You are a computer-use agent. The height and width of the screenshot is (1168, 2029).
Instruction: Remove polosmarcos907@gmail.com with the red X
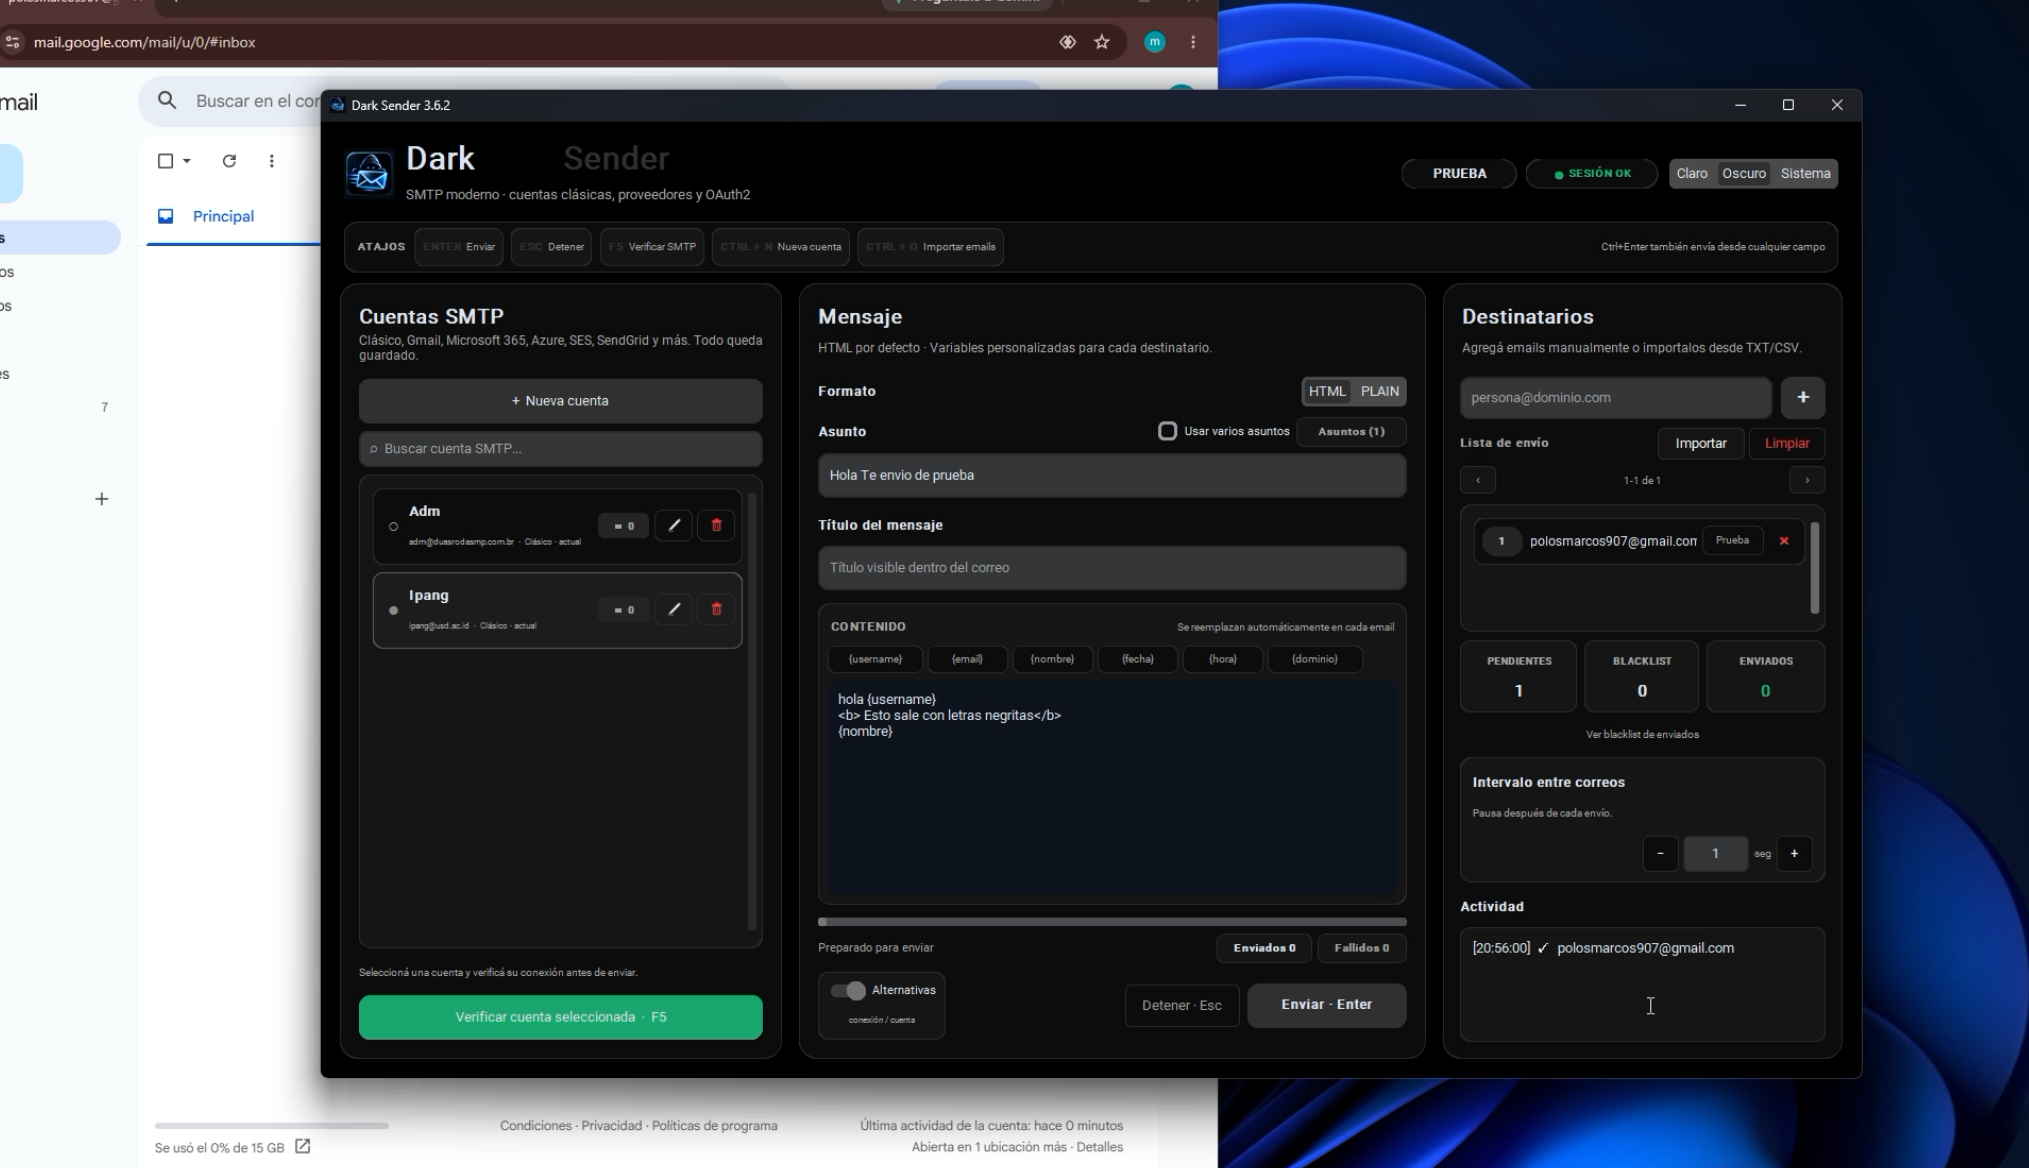point(1784,541)
